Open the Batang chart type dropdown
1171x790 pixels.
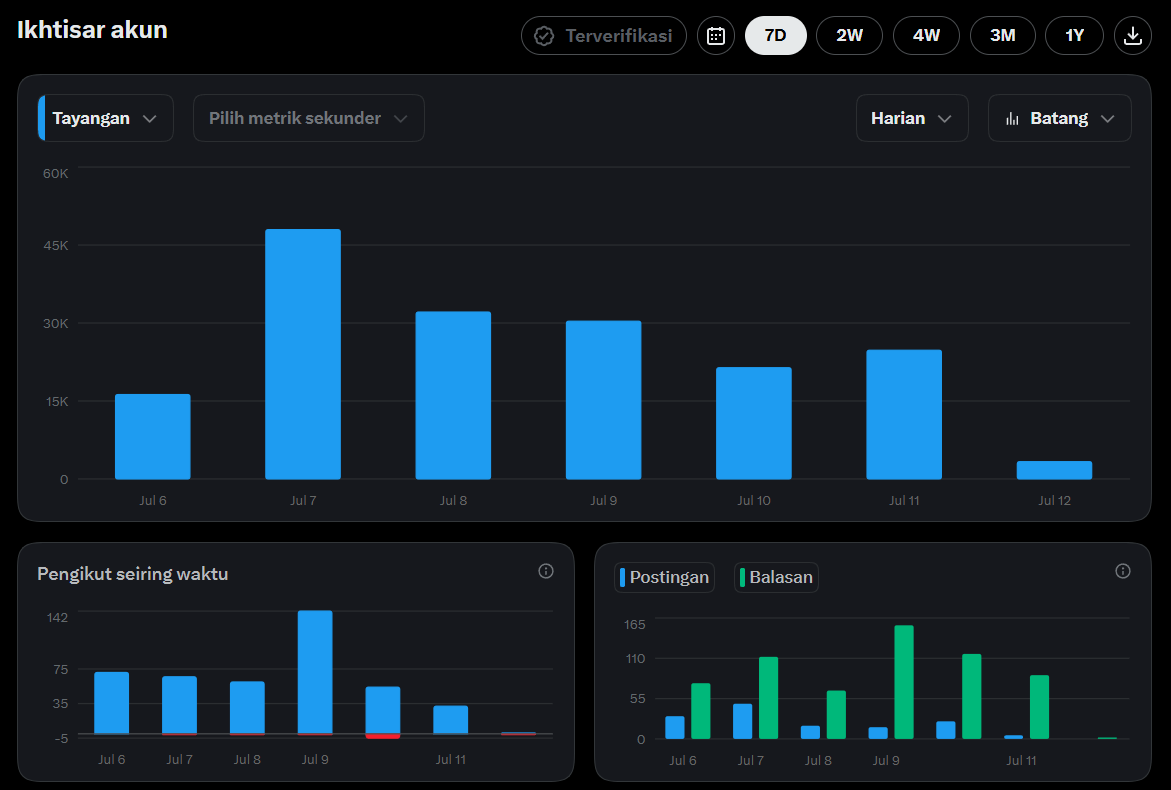tap(1059, 118)
